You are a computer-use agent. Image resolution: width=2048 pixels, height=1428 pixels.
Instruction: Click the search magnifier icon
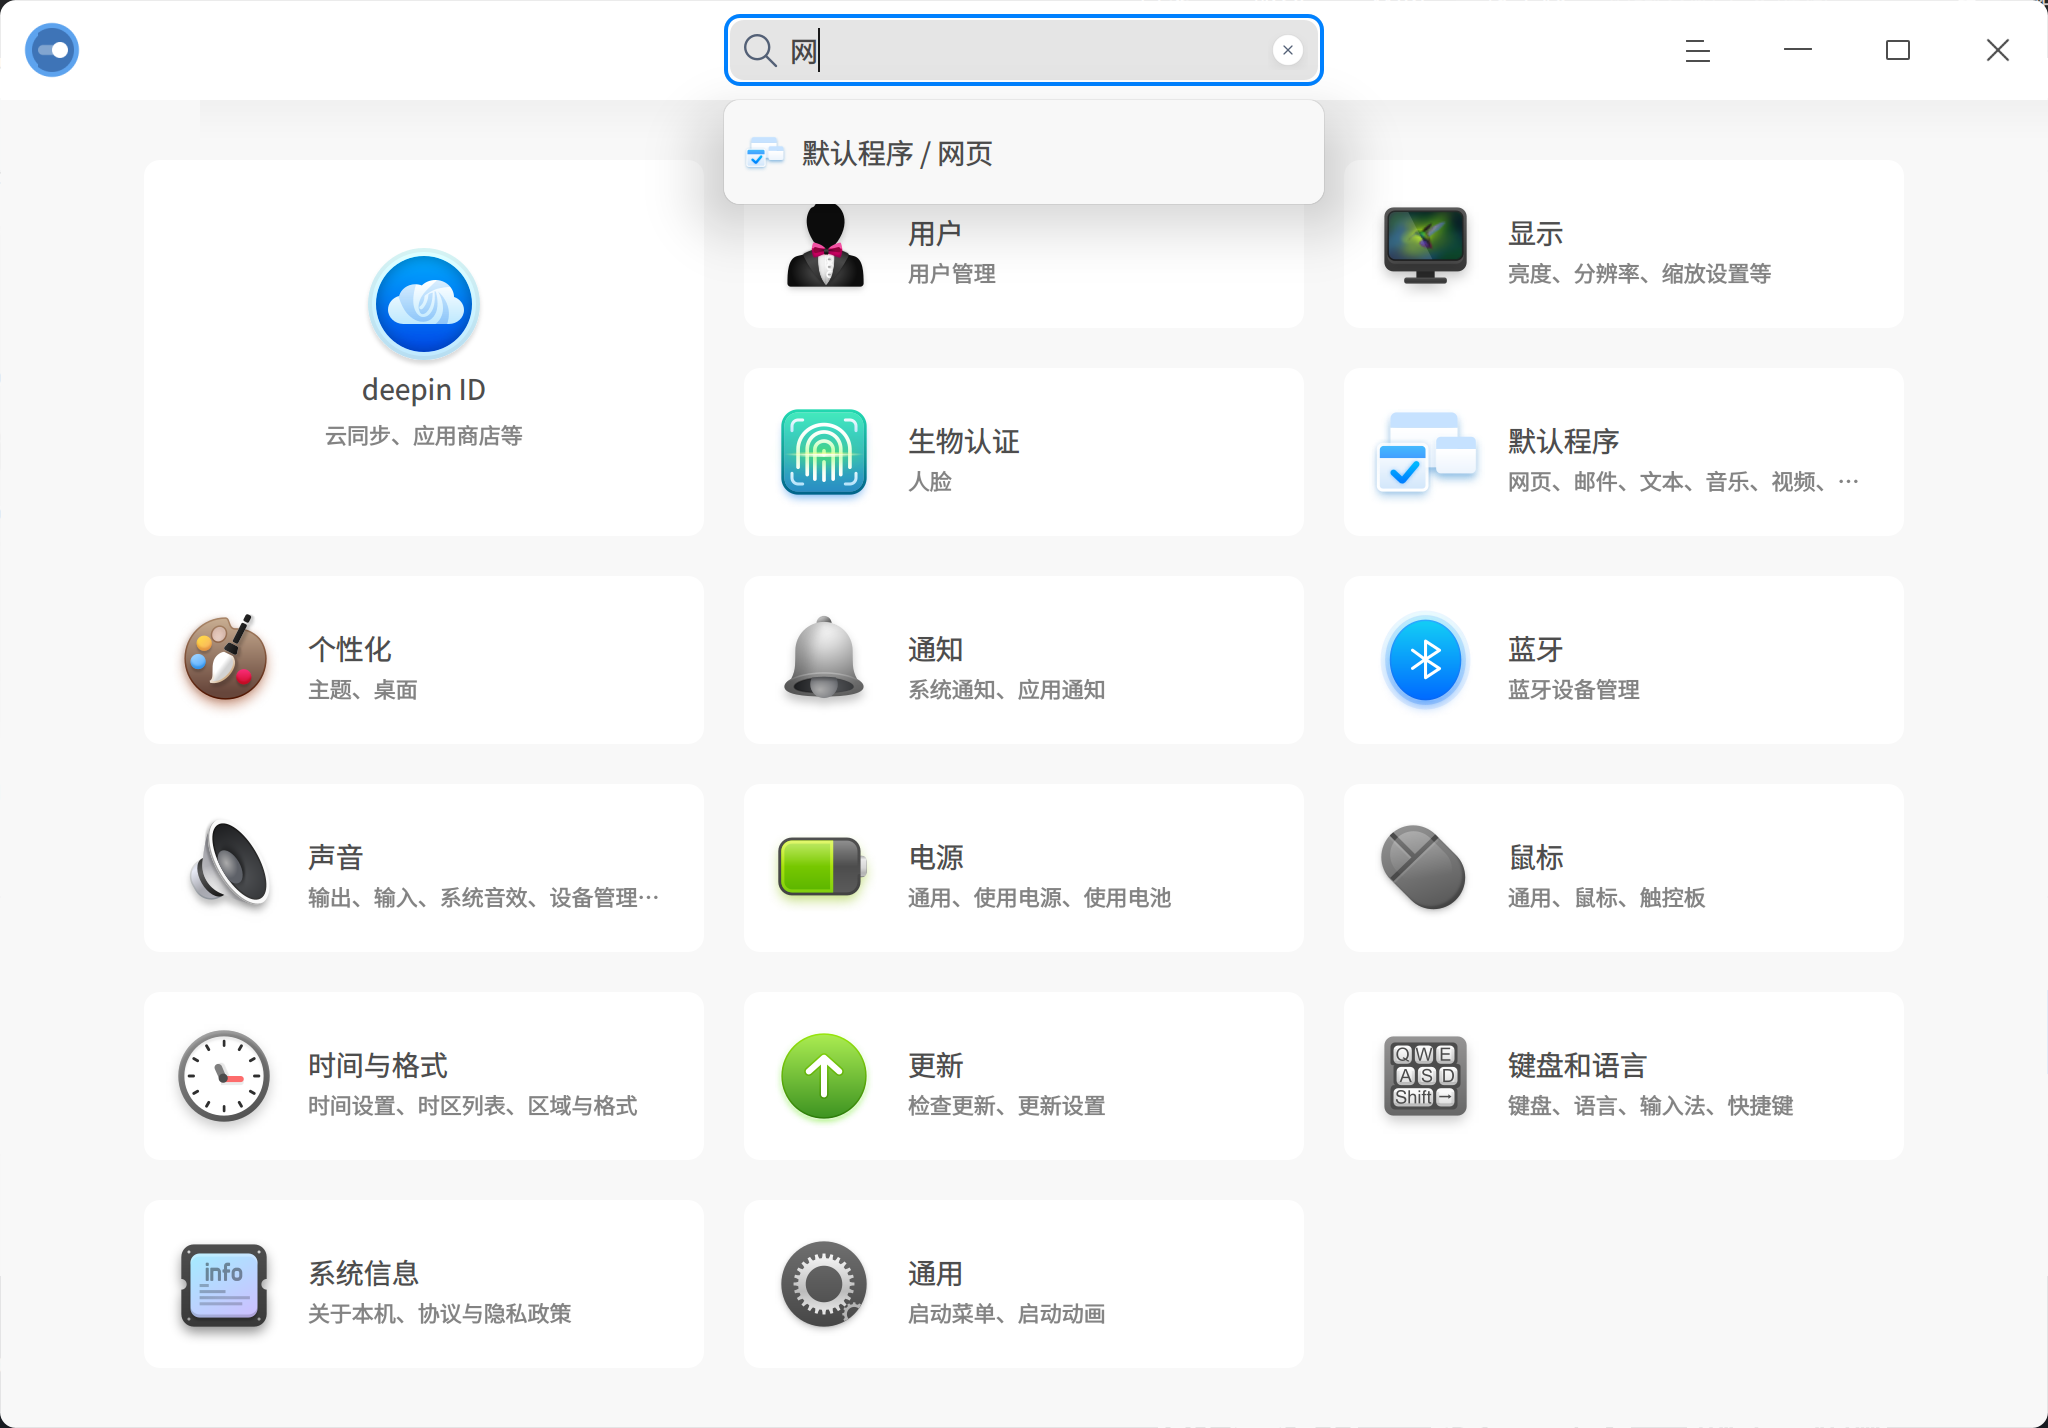(x=760, y=50)
